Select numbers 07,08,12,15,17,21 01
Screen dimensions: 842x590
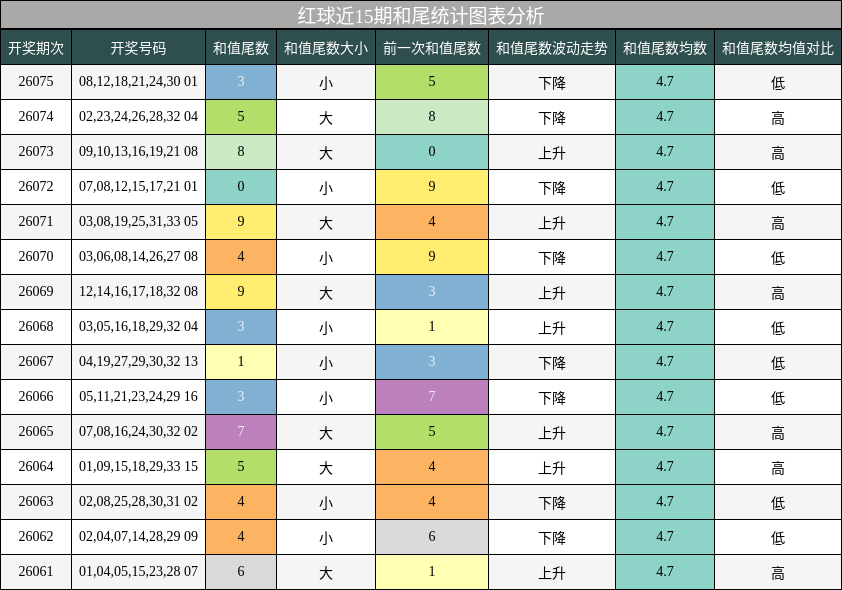(139, 186)
